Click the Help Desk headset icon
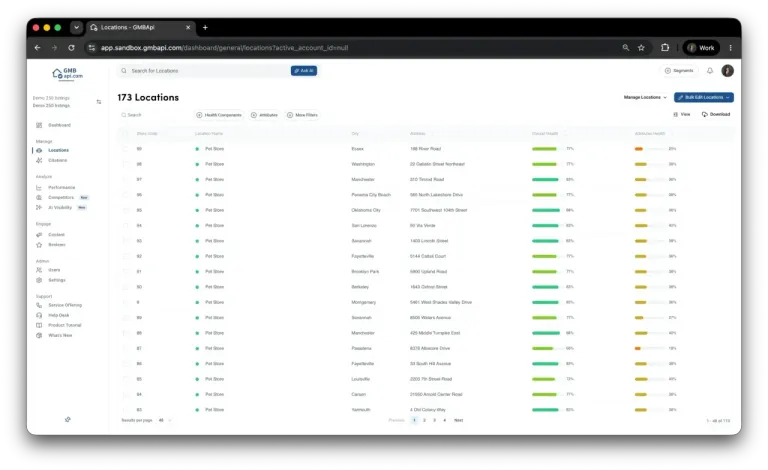Screen dimensions: 768x470 [x=39, y=316]
